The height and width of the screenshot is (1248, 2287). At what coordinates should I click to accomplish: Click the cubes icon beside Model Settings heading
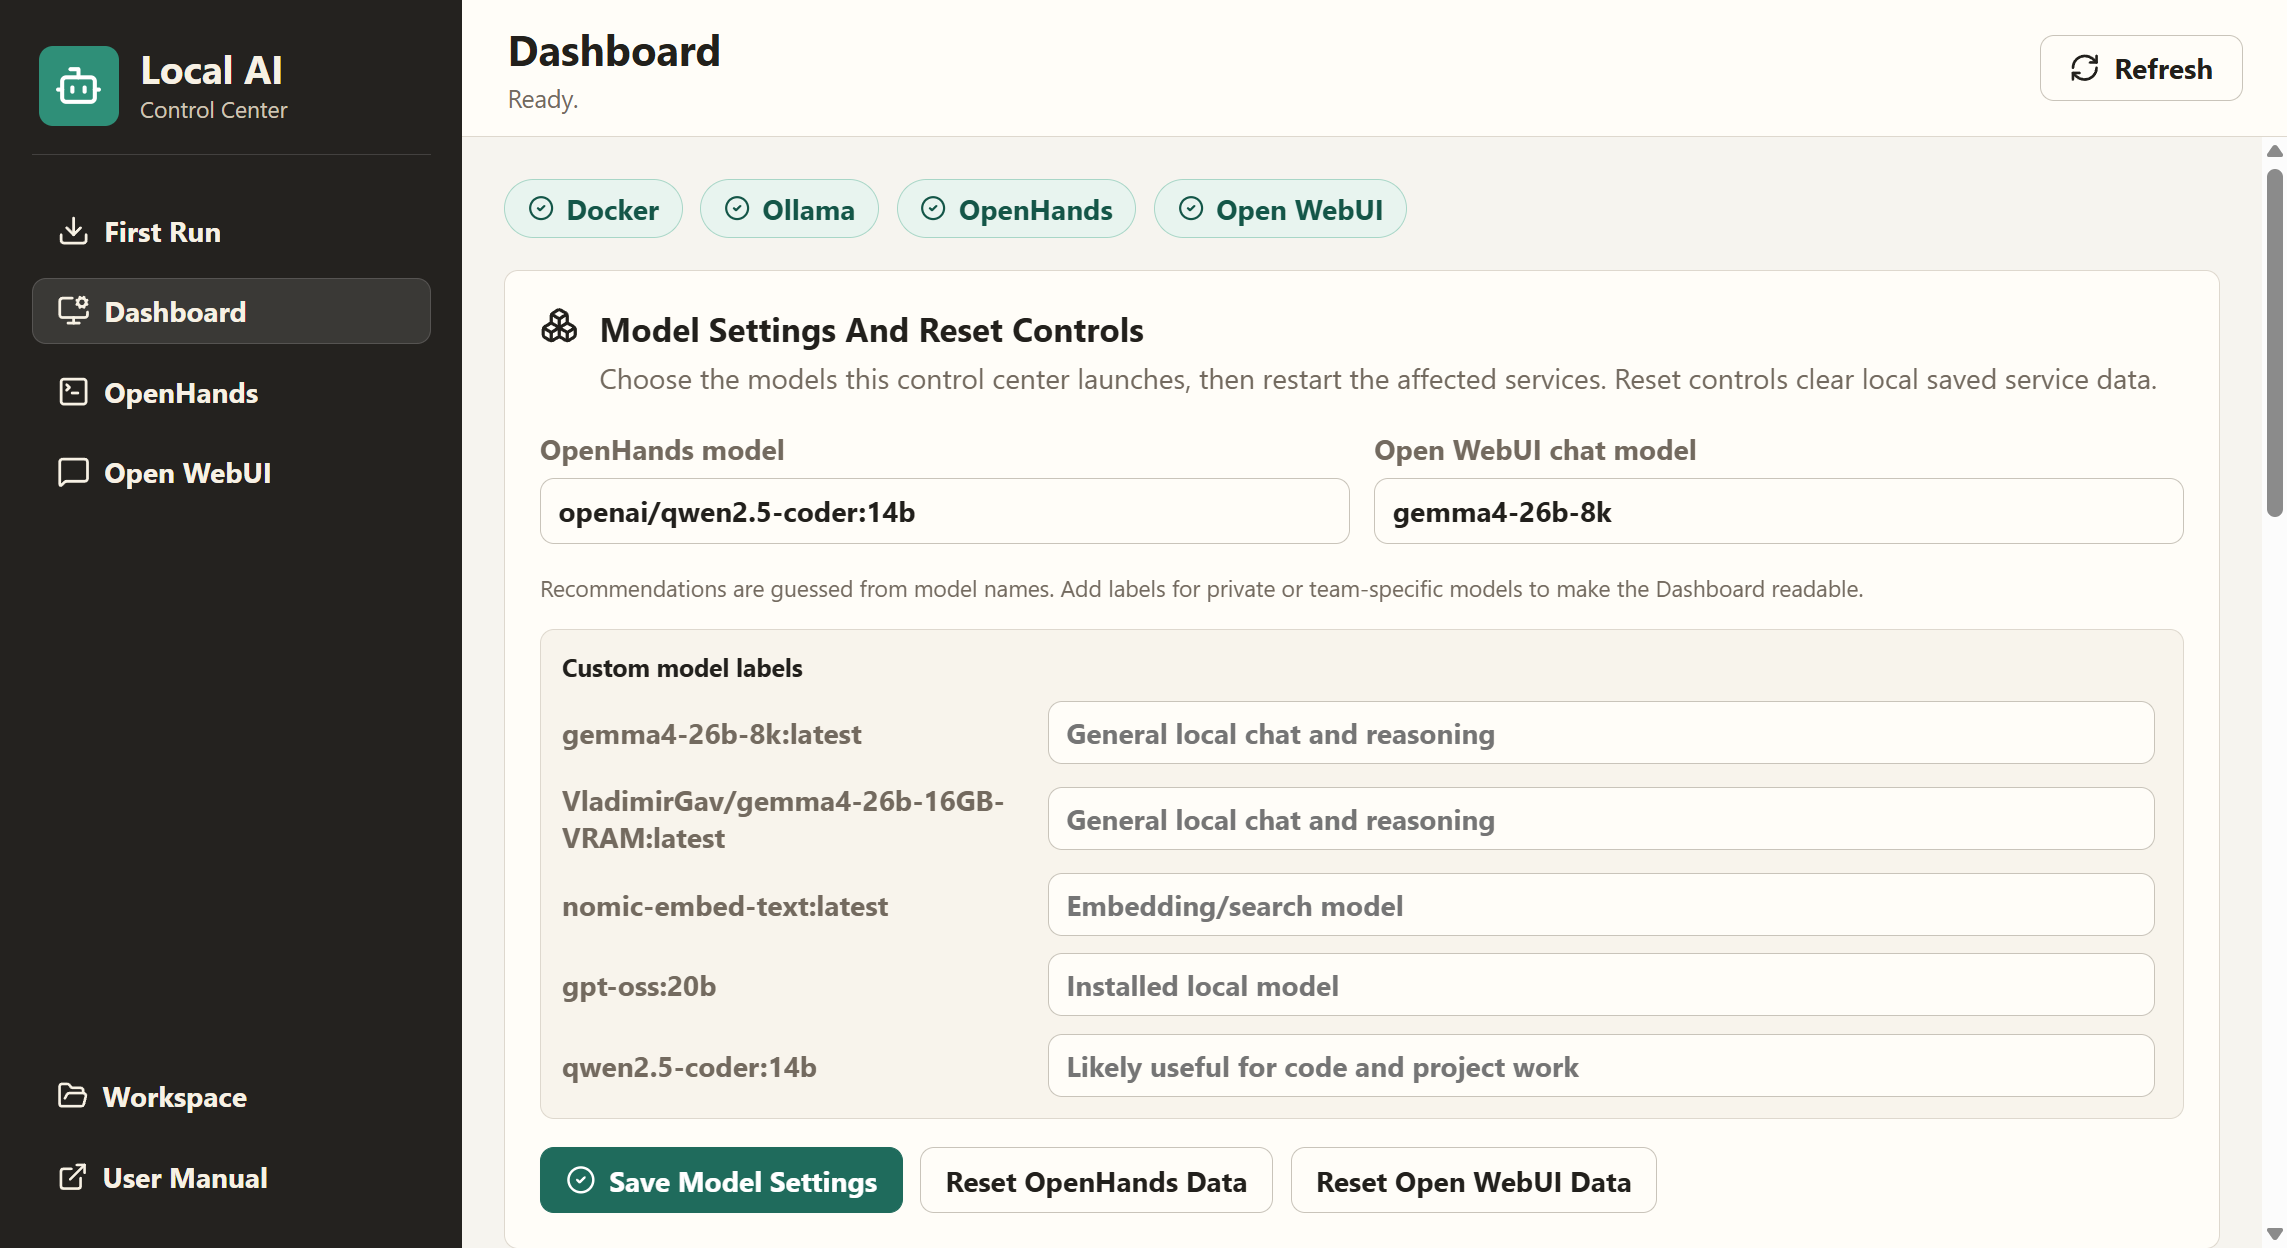coord(559,326)
